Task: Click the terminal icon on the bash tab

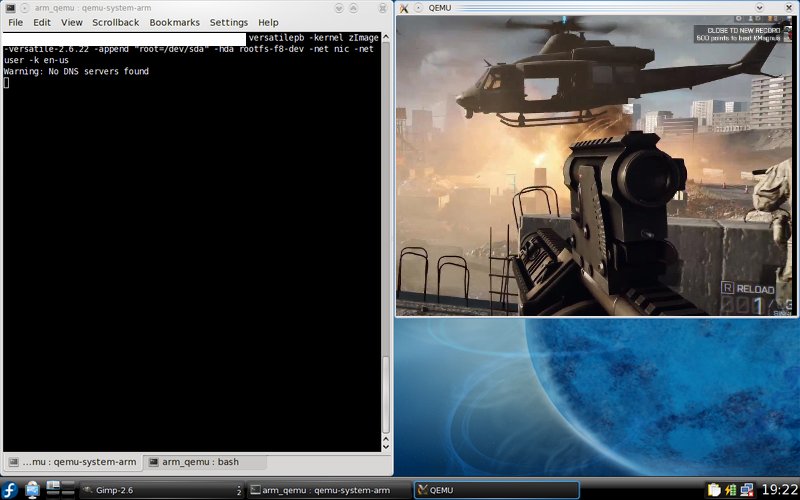Action: 153,462
